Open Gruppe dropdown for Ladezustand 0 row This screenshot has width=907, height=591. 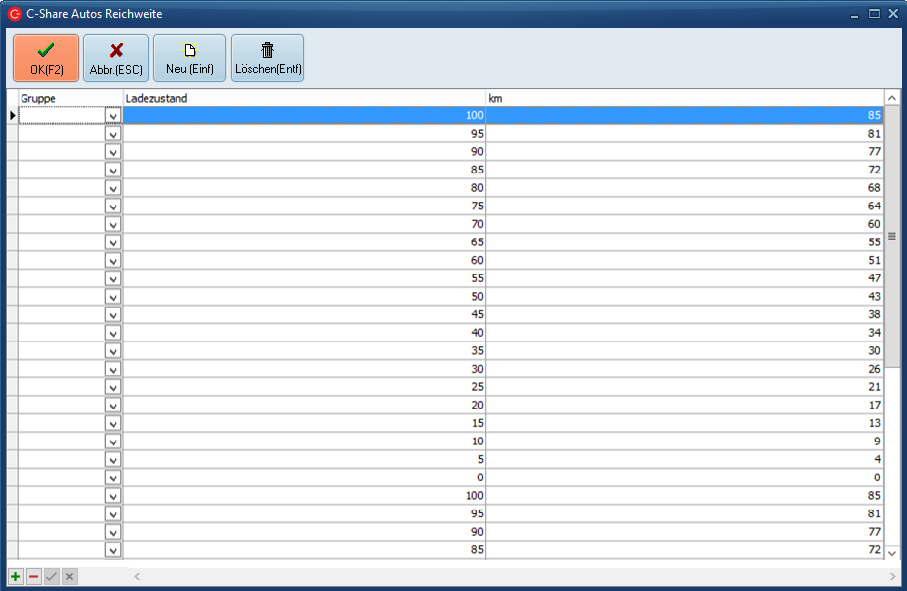click(x=113, y=478)
